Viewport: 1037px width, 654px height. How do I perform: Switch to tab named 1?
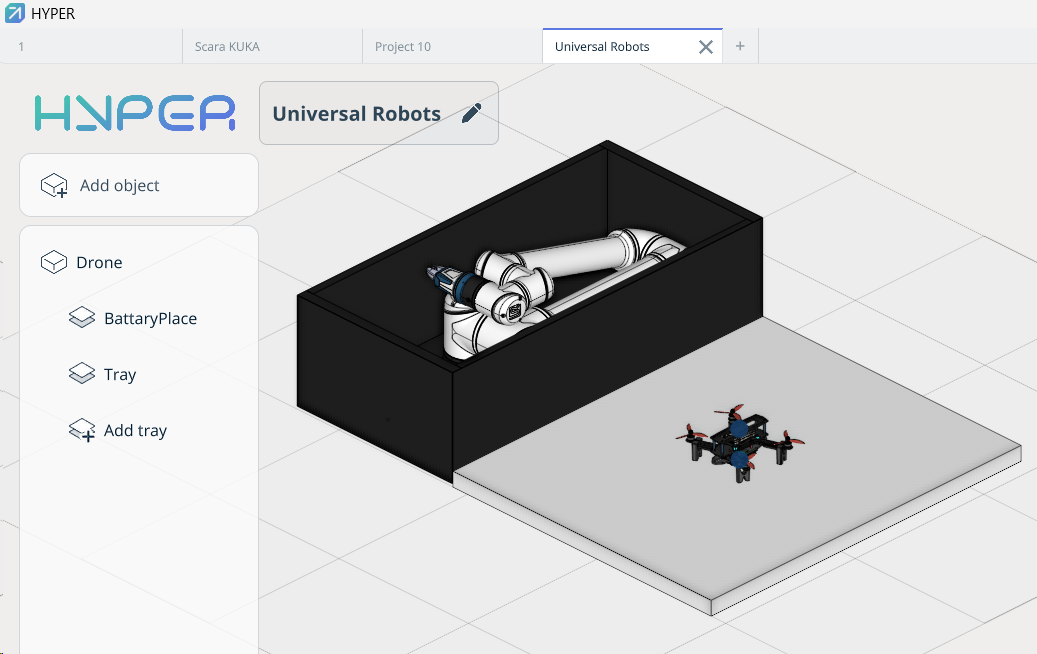pos(22,47)
